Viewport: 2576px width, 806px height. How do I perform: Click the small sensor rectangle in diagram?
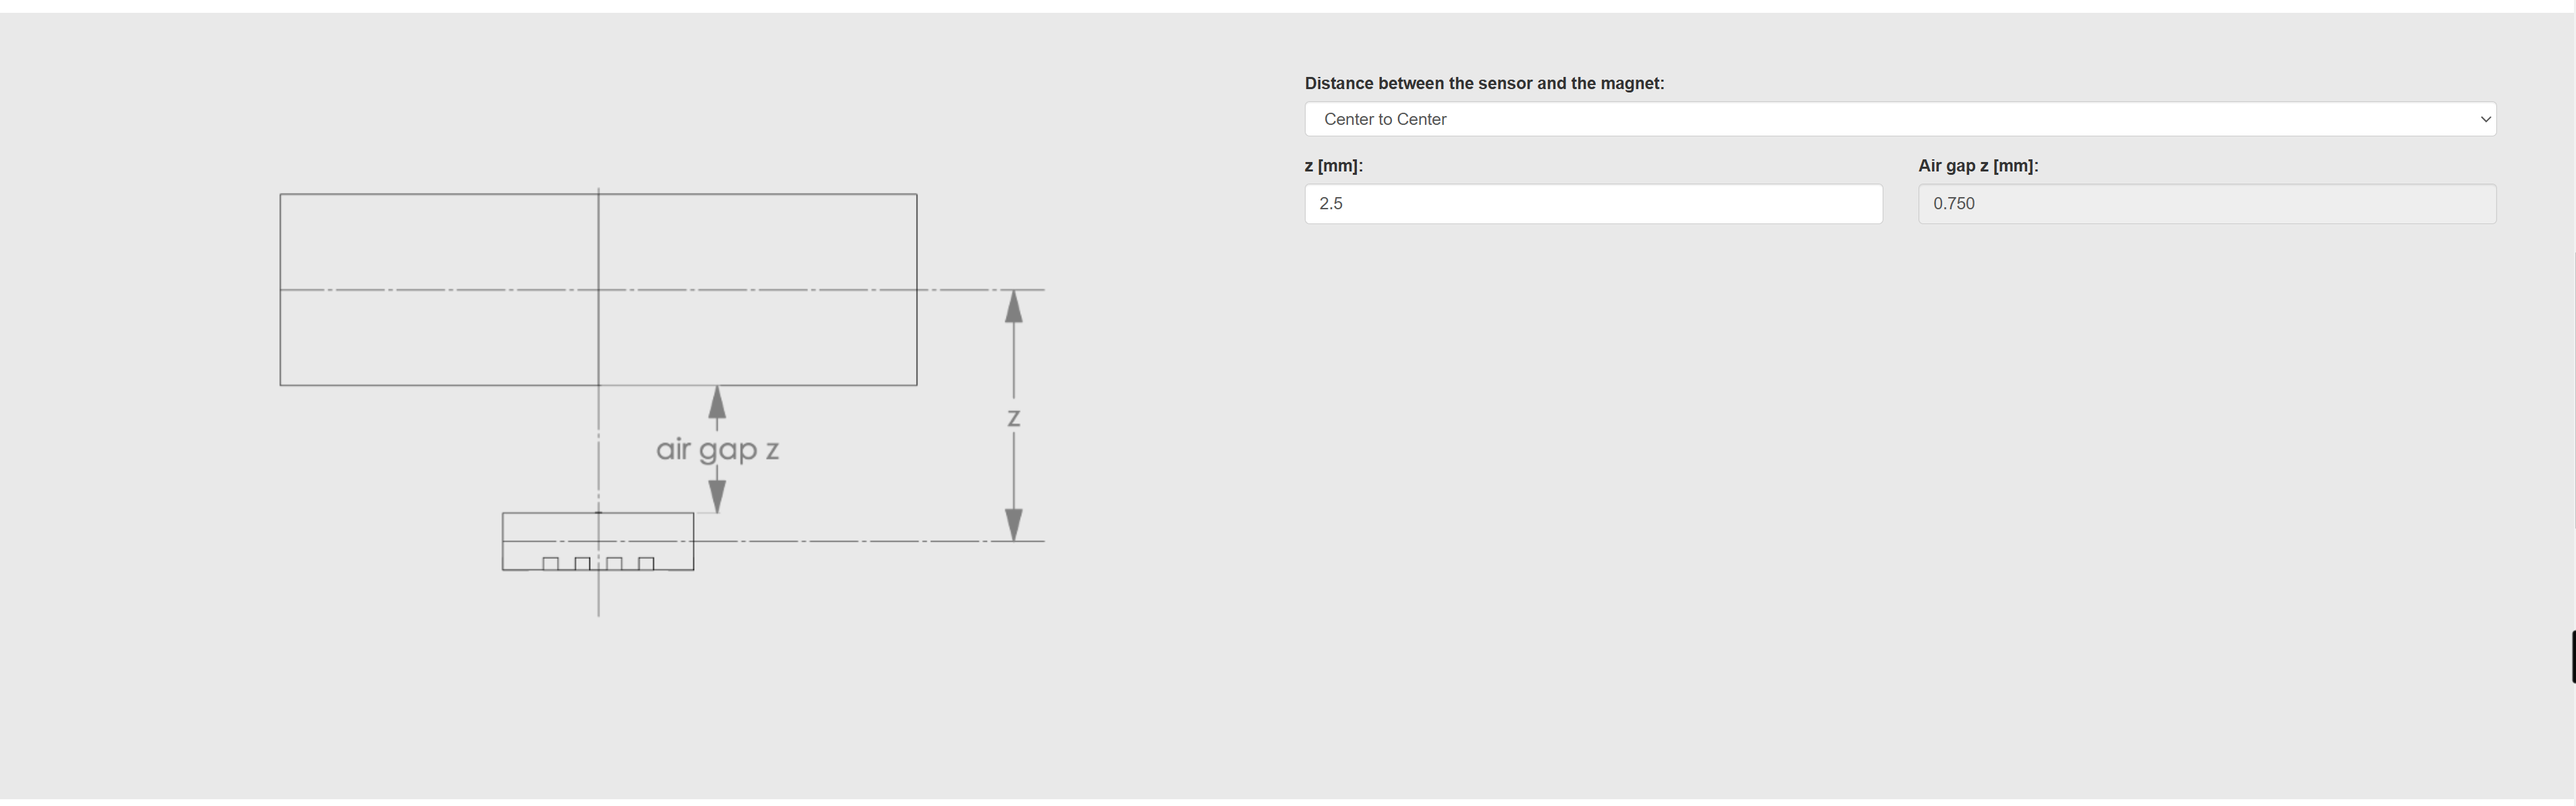coord(598,542)
